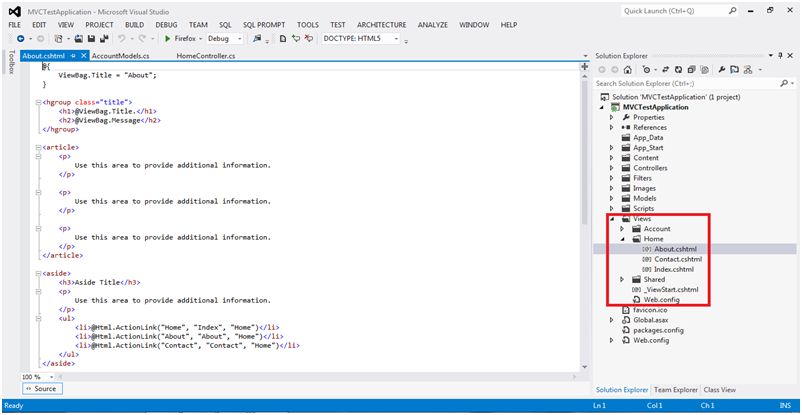
Task: Click the editor horizontal scrollbar
Action: pyautogui.click(x=315, y=377)
